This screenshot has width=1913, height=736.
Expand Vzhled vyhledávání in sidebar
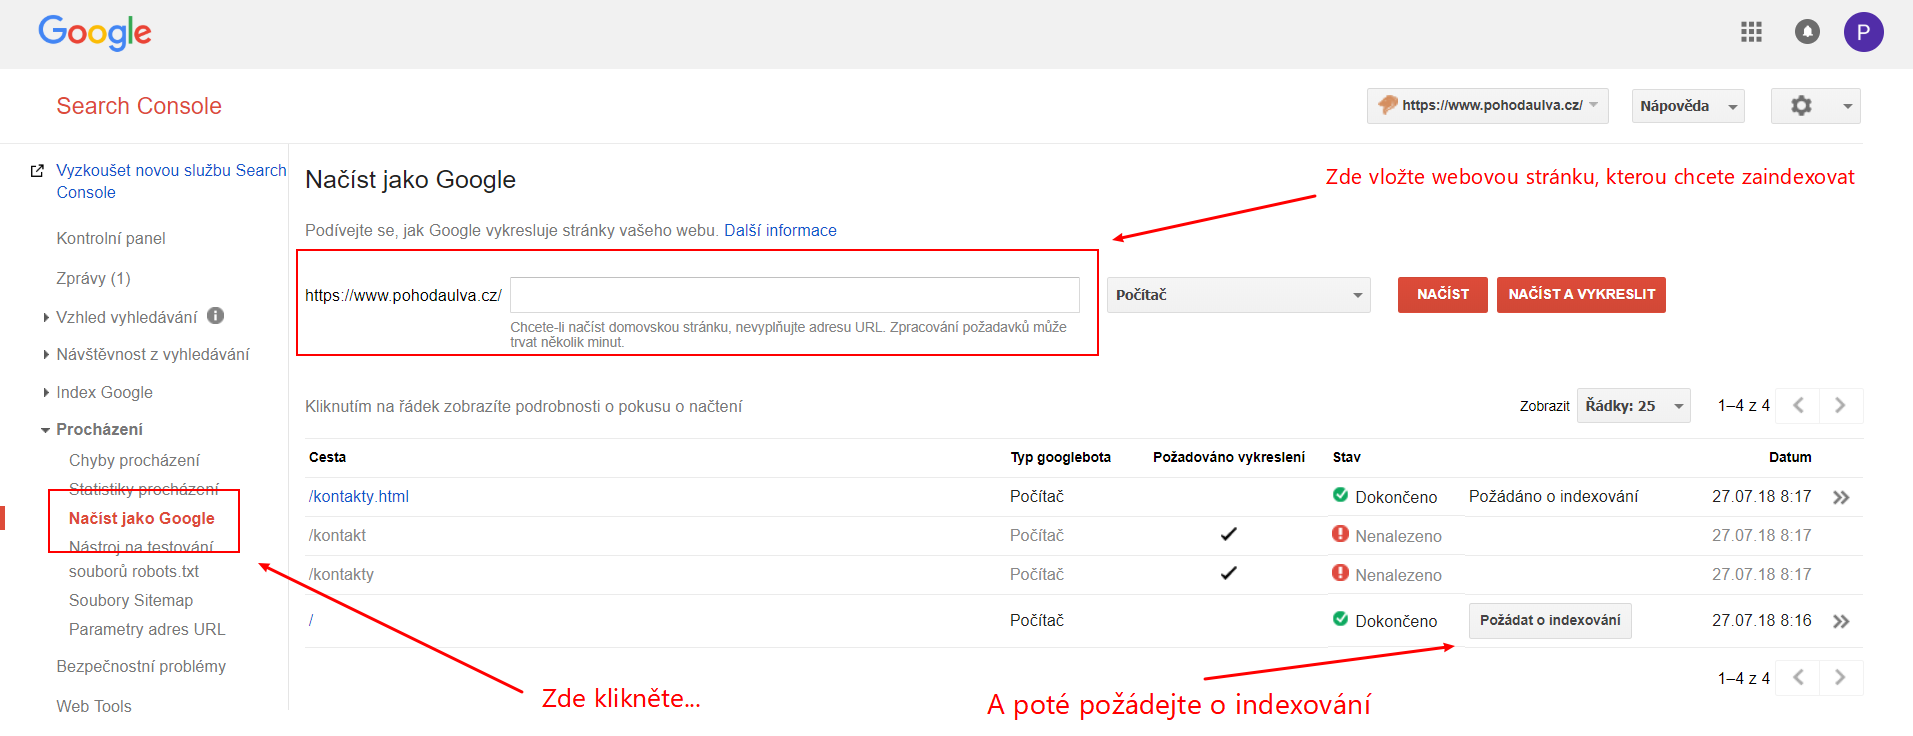126,317
